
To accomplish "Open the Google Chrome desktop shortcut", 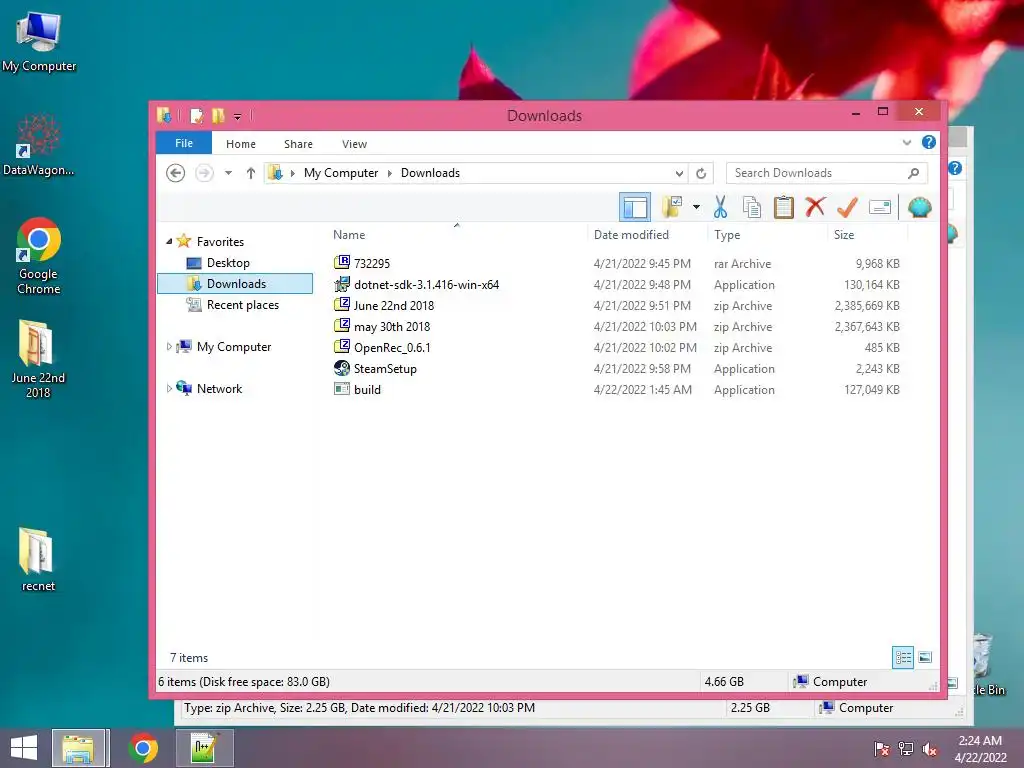I will click(39, 256).
